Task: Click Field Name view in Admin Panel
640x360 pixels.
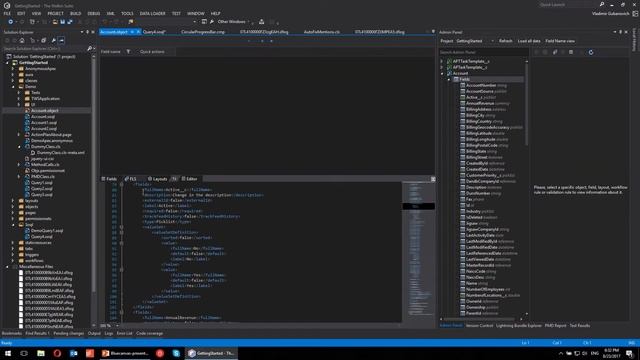Action: (560, 41)
